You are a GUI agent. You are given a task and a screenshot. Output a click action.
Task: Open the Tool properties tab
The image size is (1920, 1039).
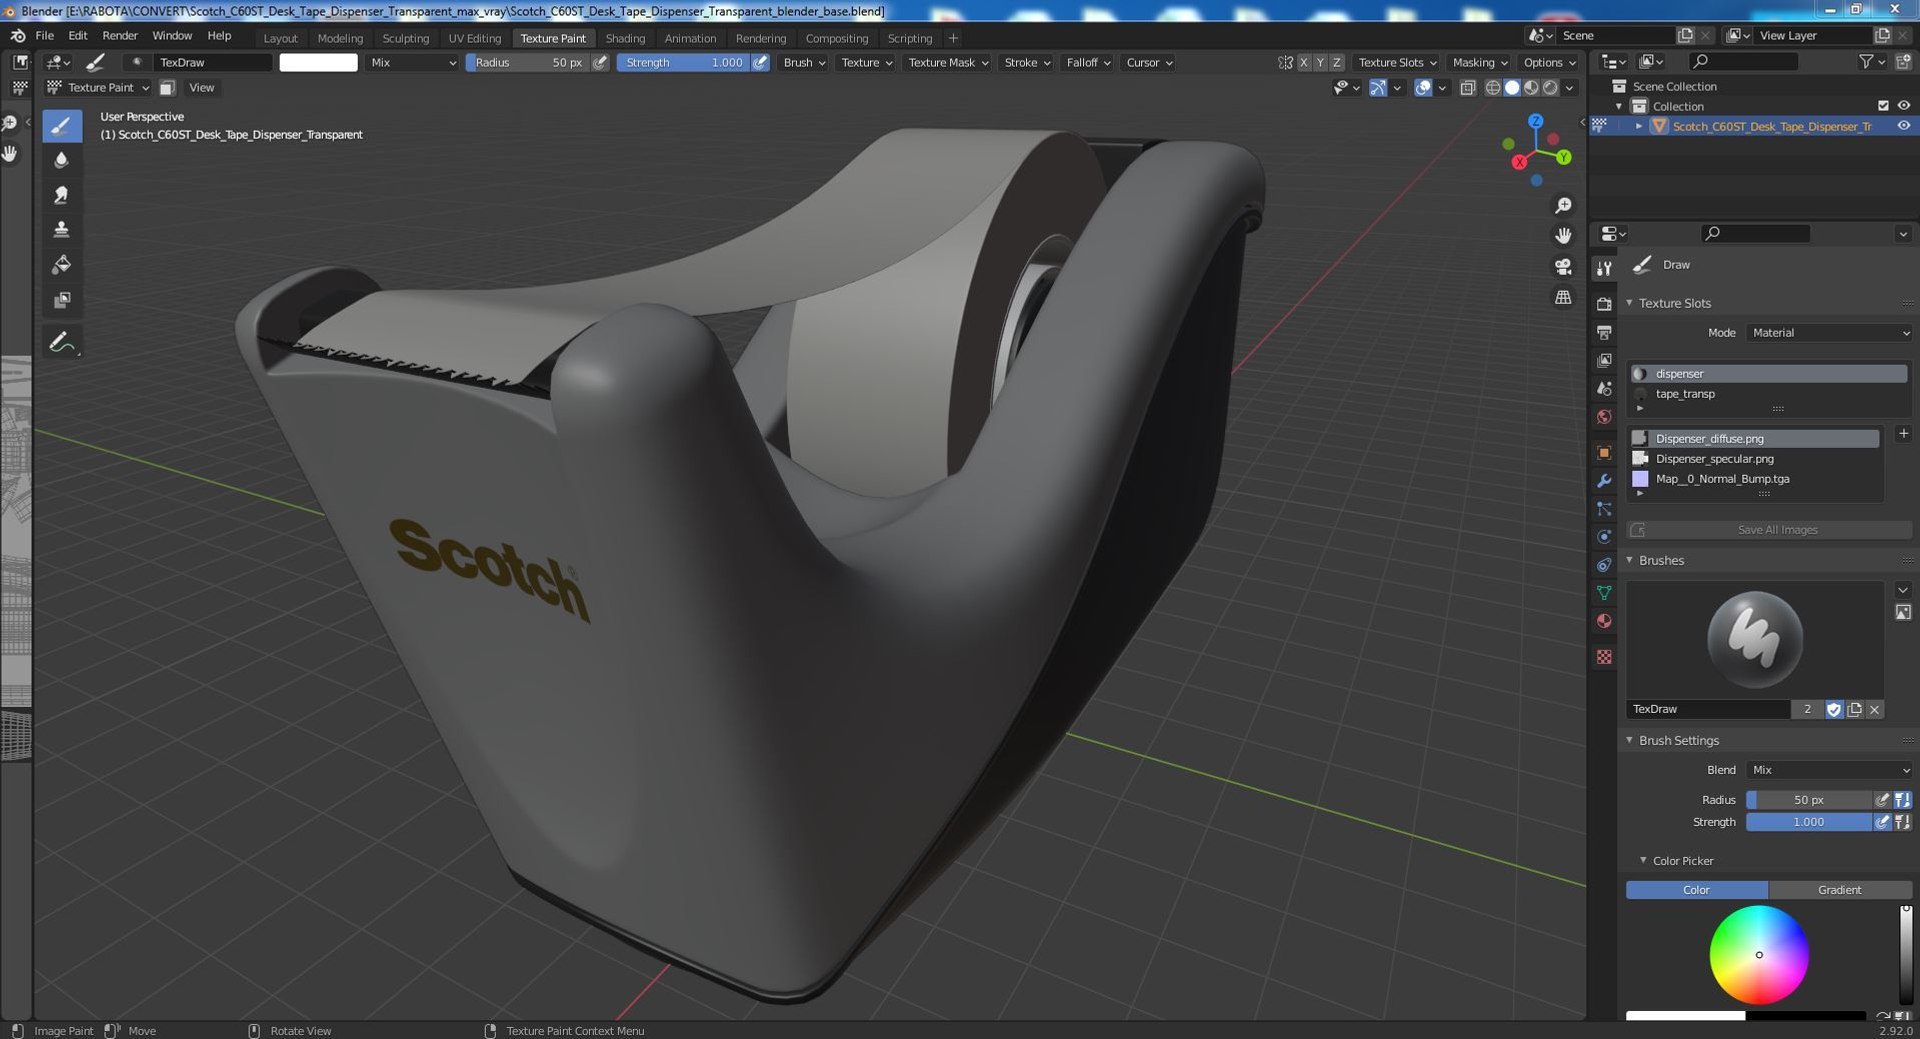coord(1604,268)
